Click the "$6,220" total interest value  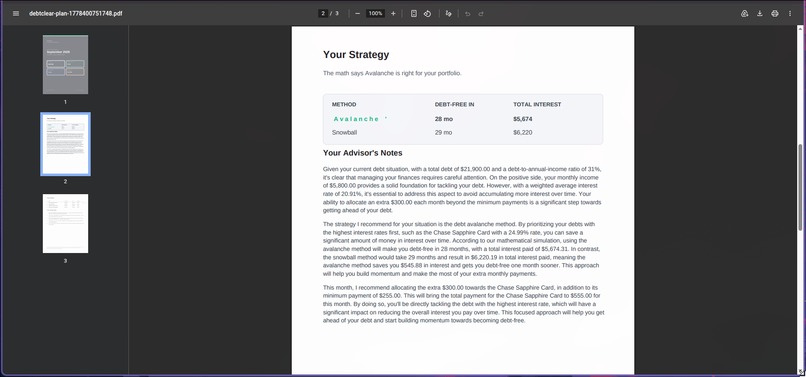(x=523, y=132)
